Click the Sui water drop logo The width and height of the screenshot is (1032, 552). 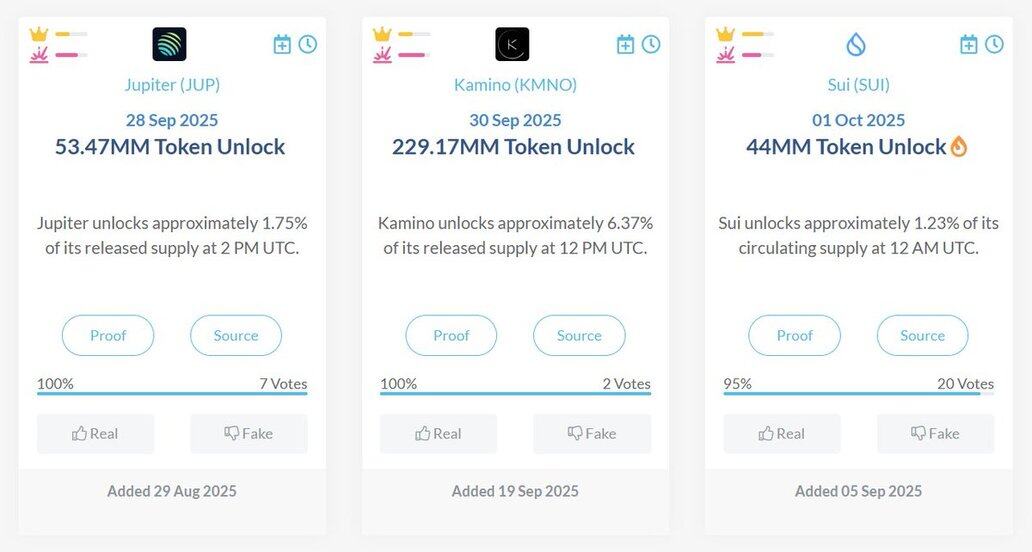[856, 45]
